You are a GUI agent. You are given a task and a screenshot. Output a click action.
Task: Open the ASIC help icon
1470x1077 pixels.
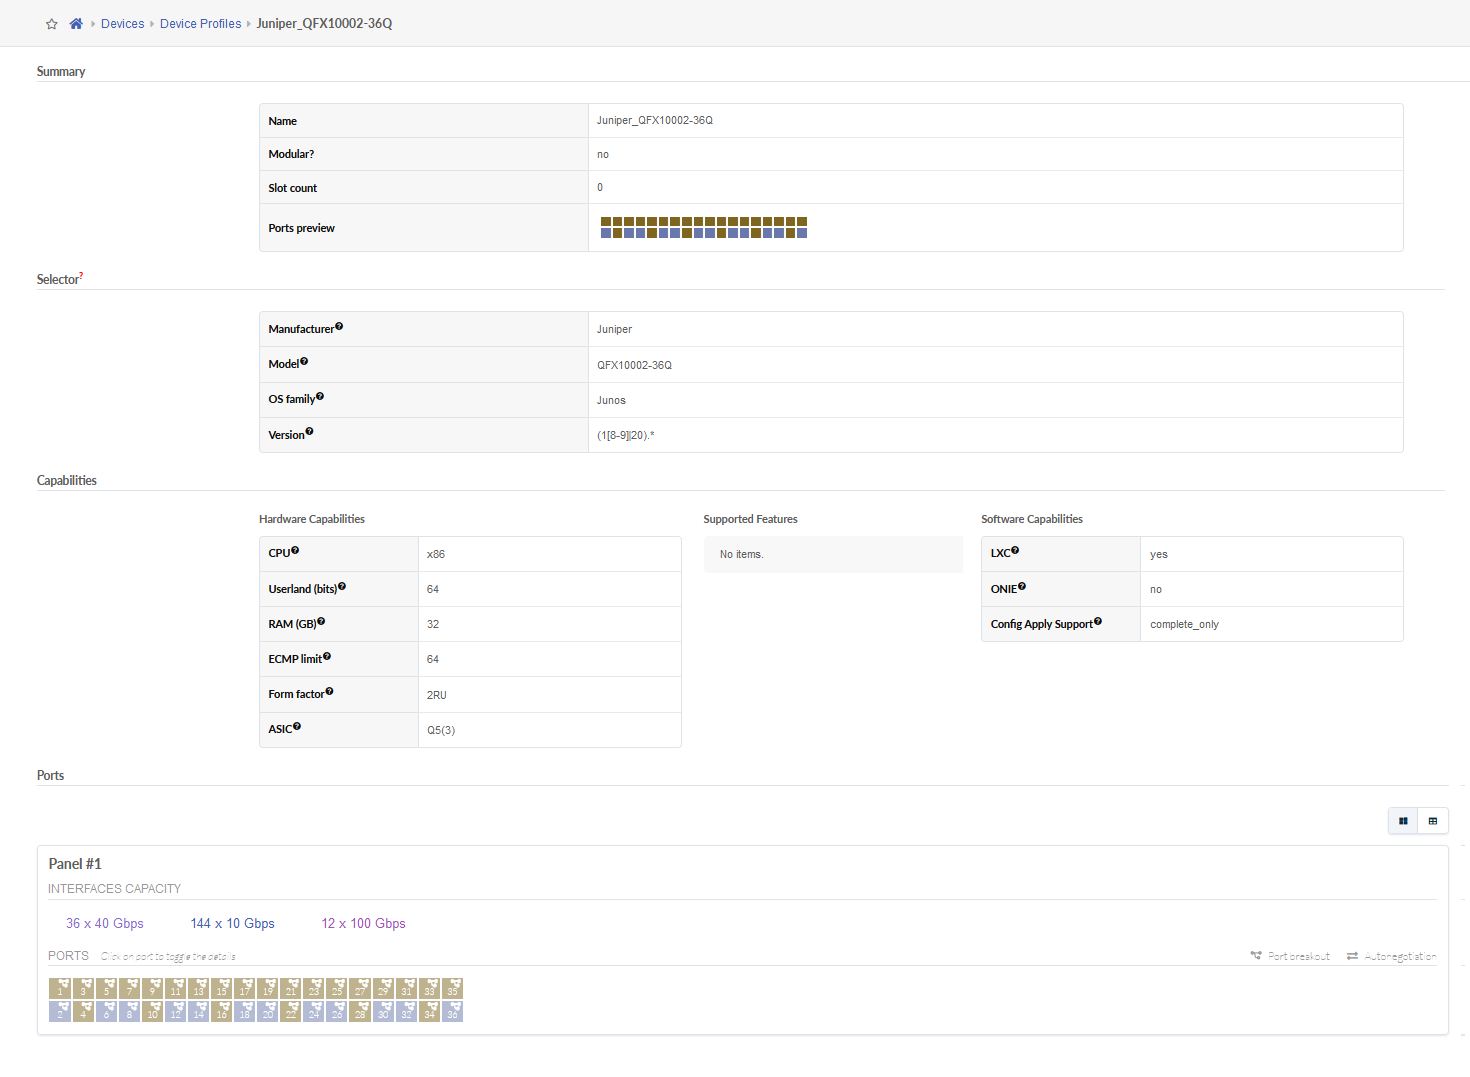297,726
